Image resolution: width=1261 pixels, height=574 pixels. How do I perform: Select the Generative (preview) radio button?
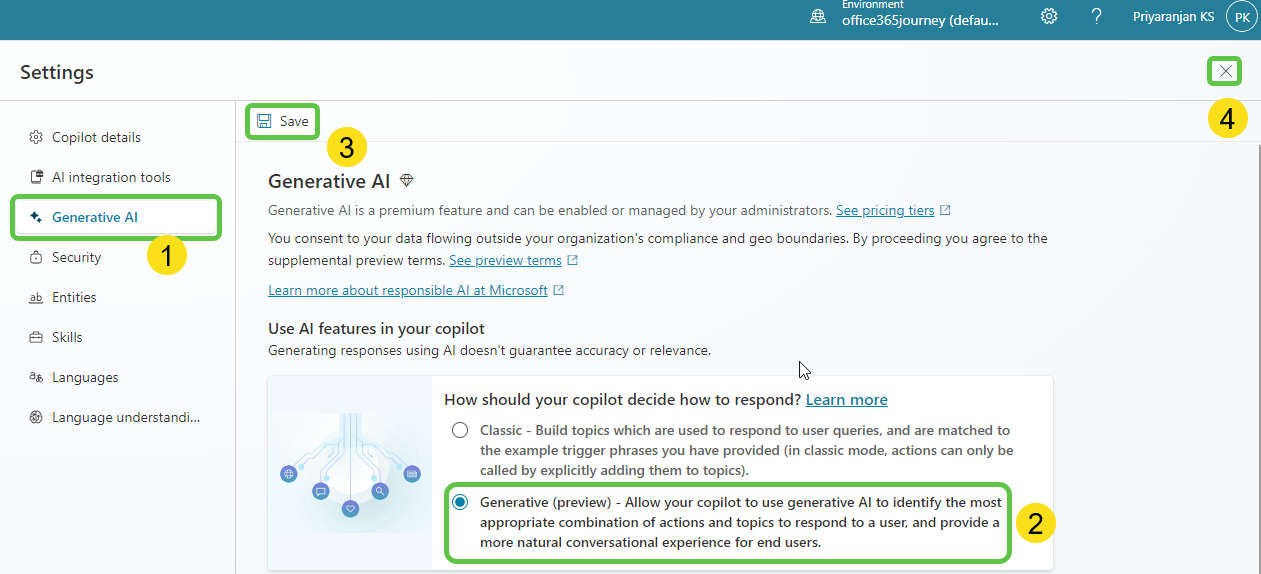tap(460, 502)
